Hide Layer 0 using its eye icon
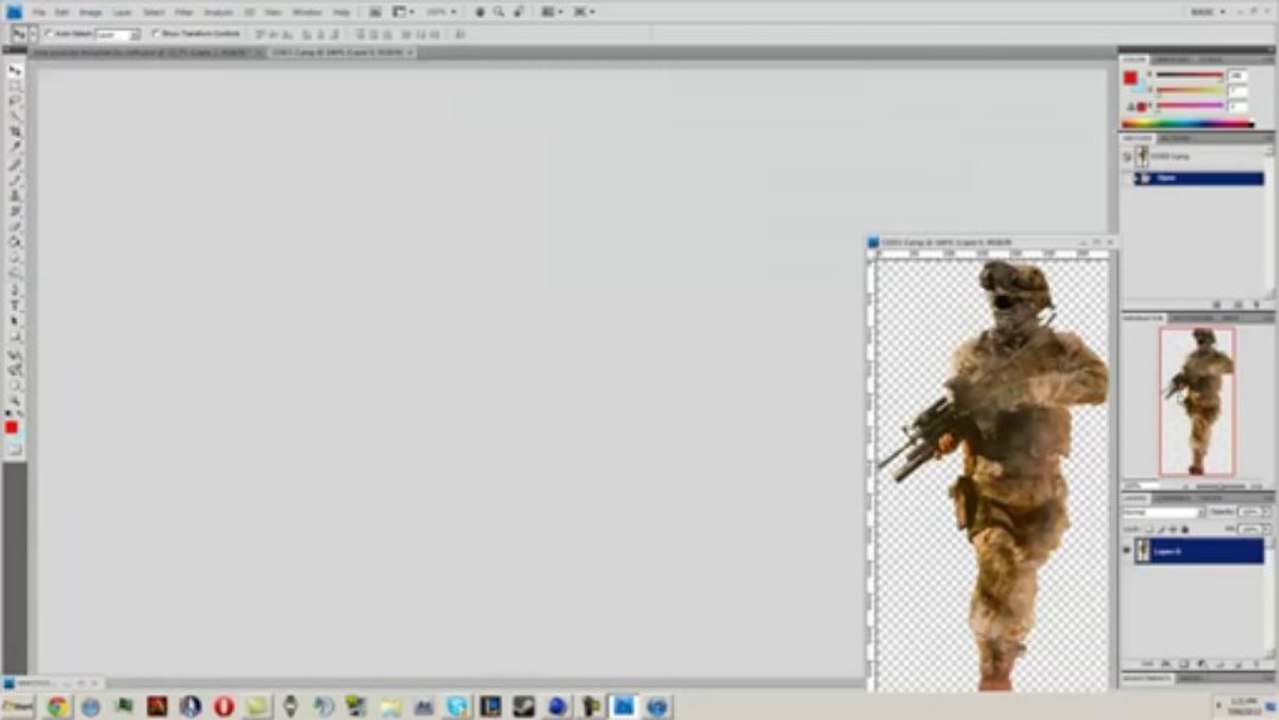Screen dimensions: 1279x720 [1127, 550]
